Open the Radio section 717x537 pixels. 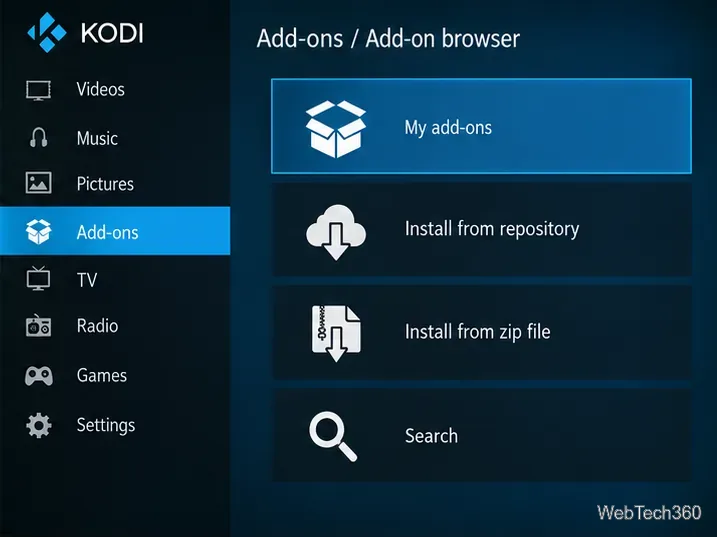tap(97, 326)
